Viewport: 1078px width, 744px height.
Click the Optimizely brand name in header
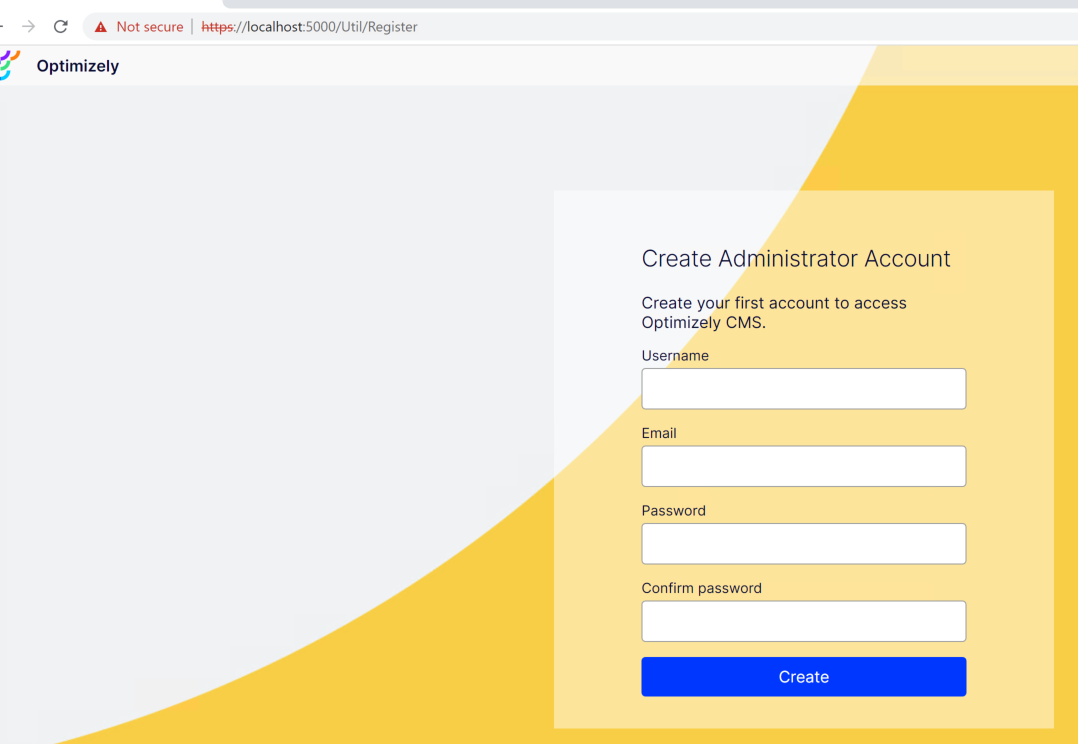click(78, 66)
